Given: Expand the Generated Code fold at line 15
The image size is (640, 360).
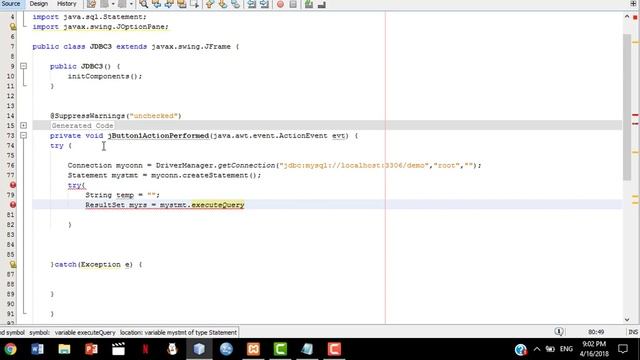Looking at the screenshot, I should coord(23,125).
